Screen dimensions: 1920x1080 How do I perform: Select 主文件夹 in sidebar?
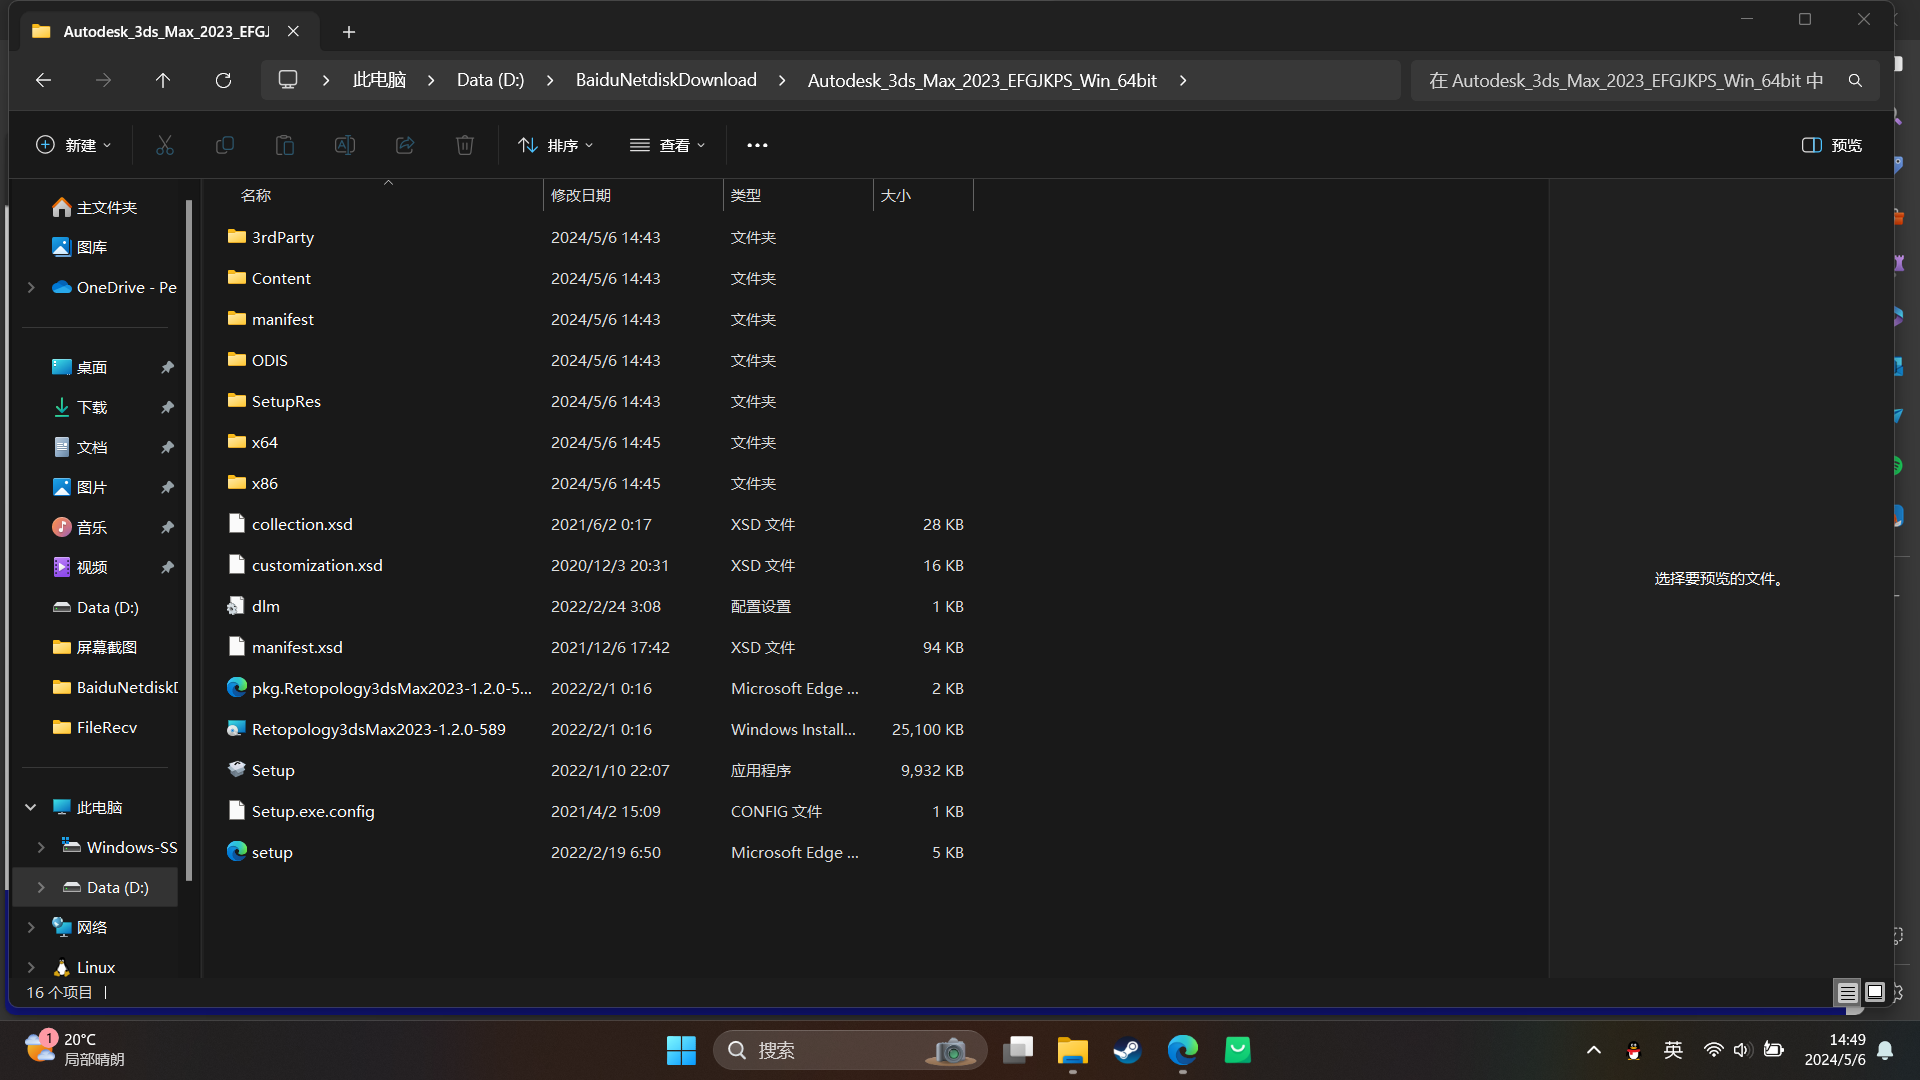click(95, 207)
